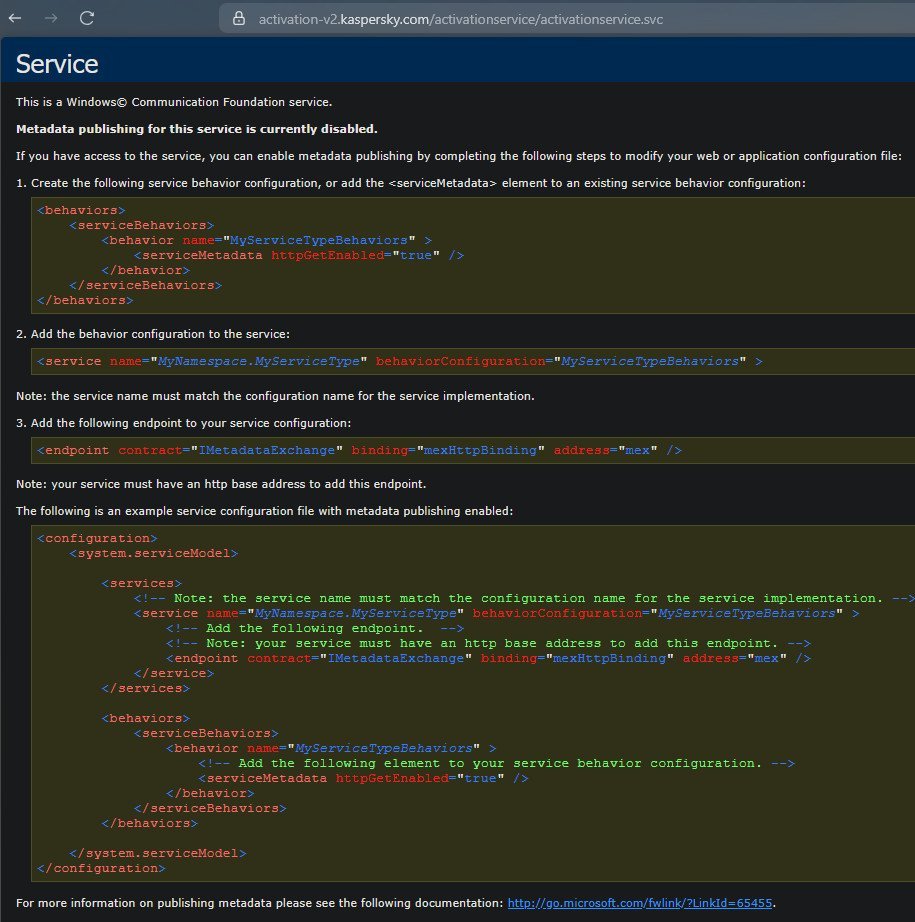The height and width of the screenshot is (922, 915).
Task: Click the opening "<configuration>" tag line
Action: pos(97,538)
